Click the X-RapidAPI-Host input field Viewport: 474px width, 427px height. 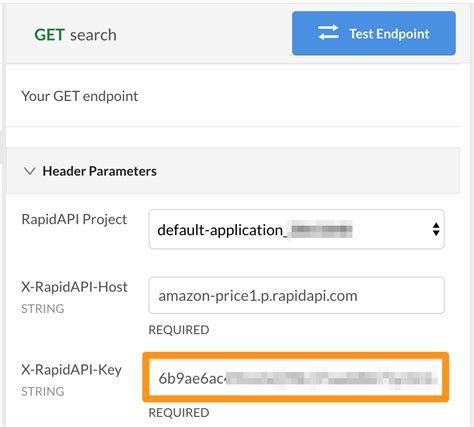296,295
